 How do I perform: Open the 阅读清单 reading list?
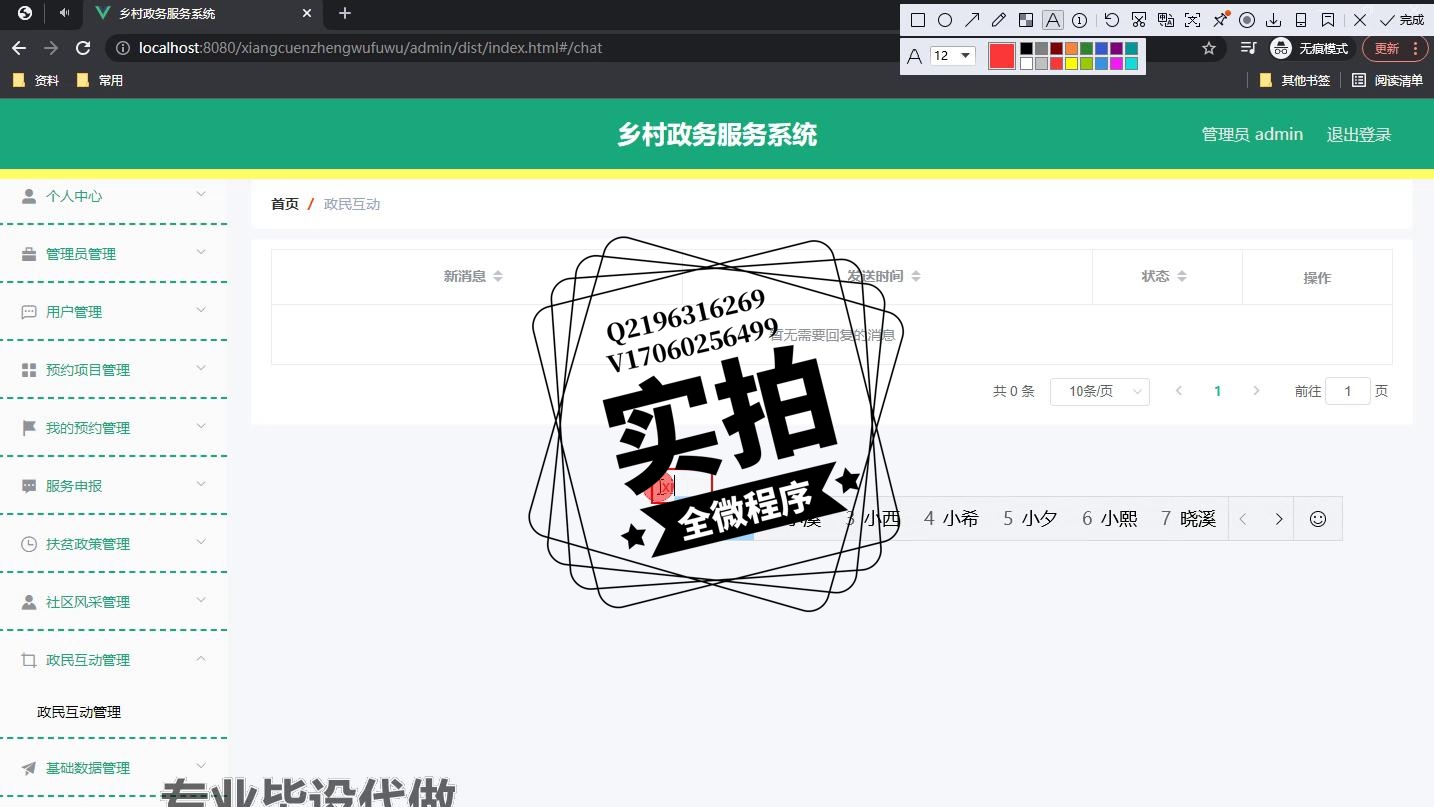point(1387,80)
